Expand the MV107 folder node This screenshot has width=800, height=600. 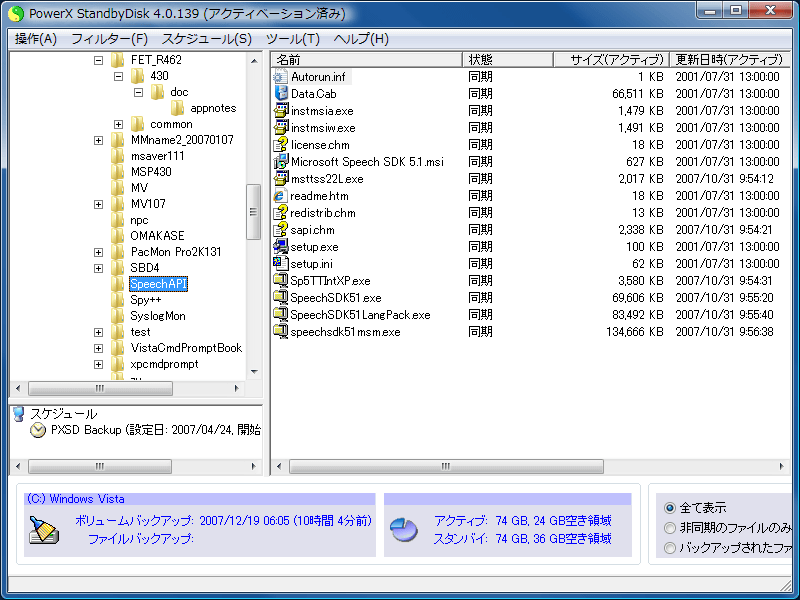click(x=98, y=205)
